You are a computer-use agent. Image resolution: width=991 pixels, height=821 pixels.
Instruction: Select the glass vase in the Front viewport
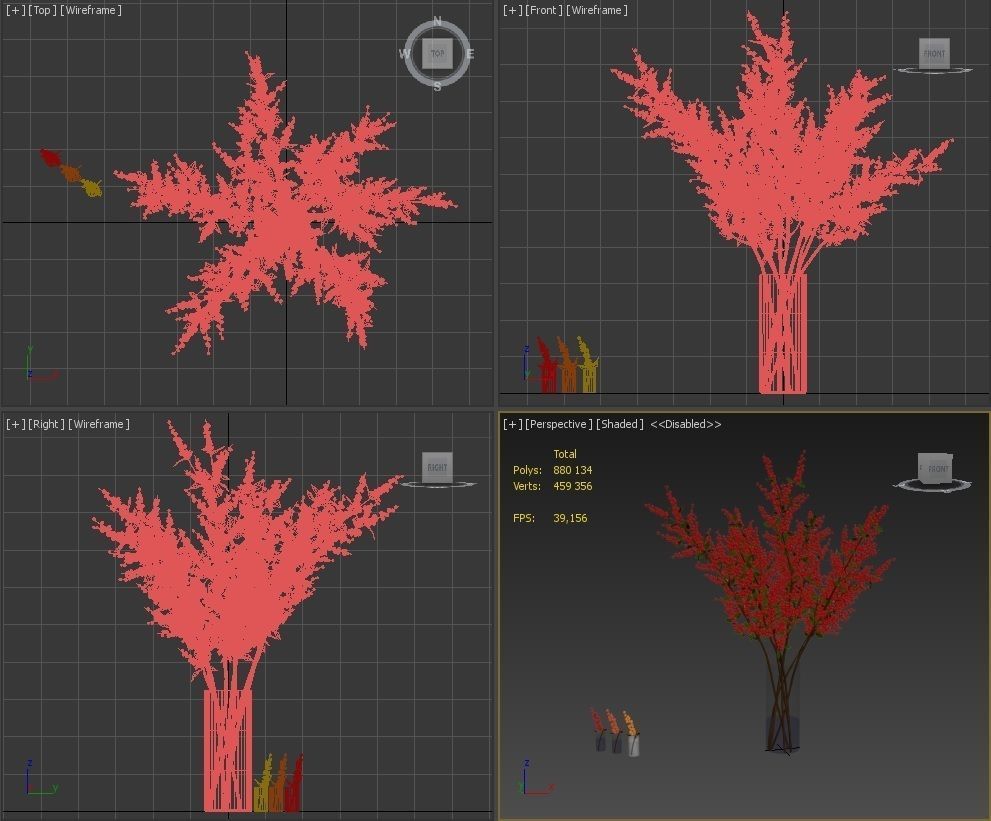783,334
